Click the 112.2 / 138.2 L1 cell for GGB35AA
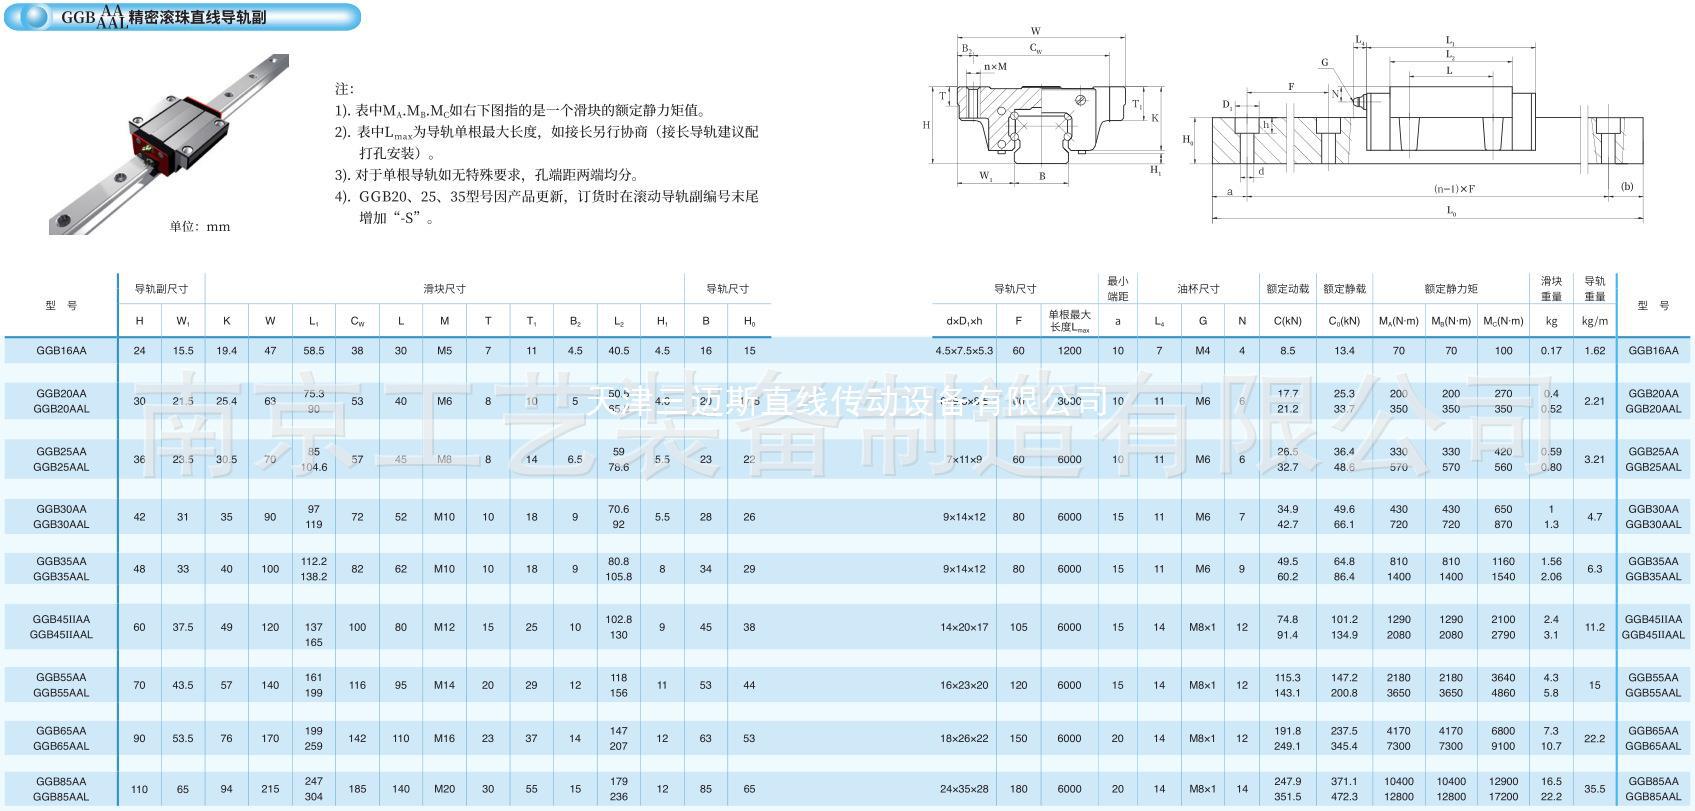Viewport: 1695px width, 811px height. 314,569
